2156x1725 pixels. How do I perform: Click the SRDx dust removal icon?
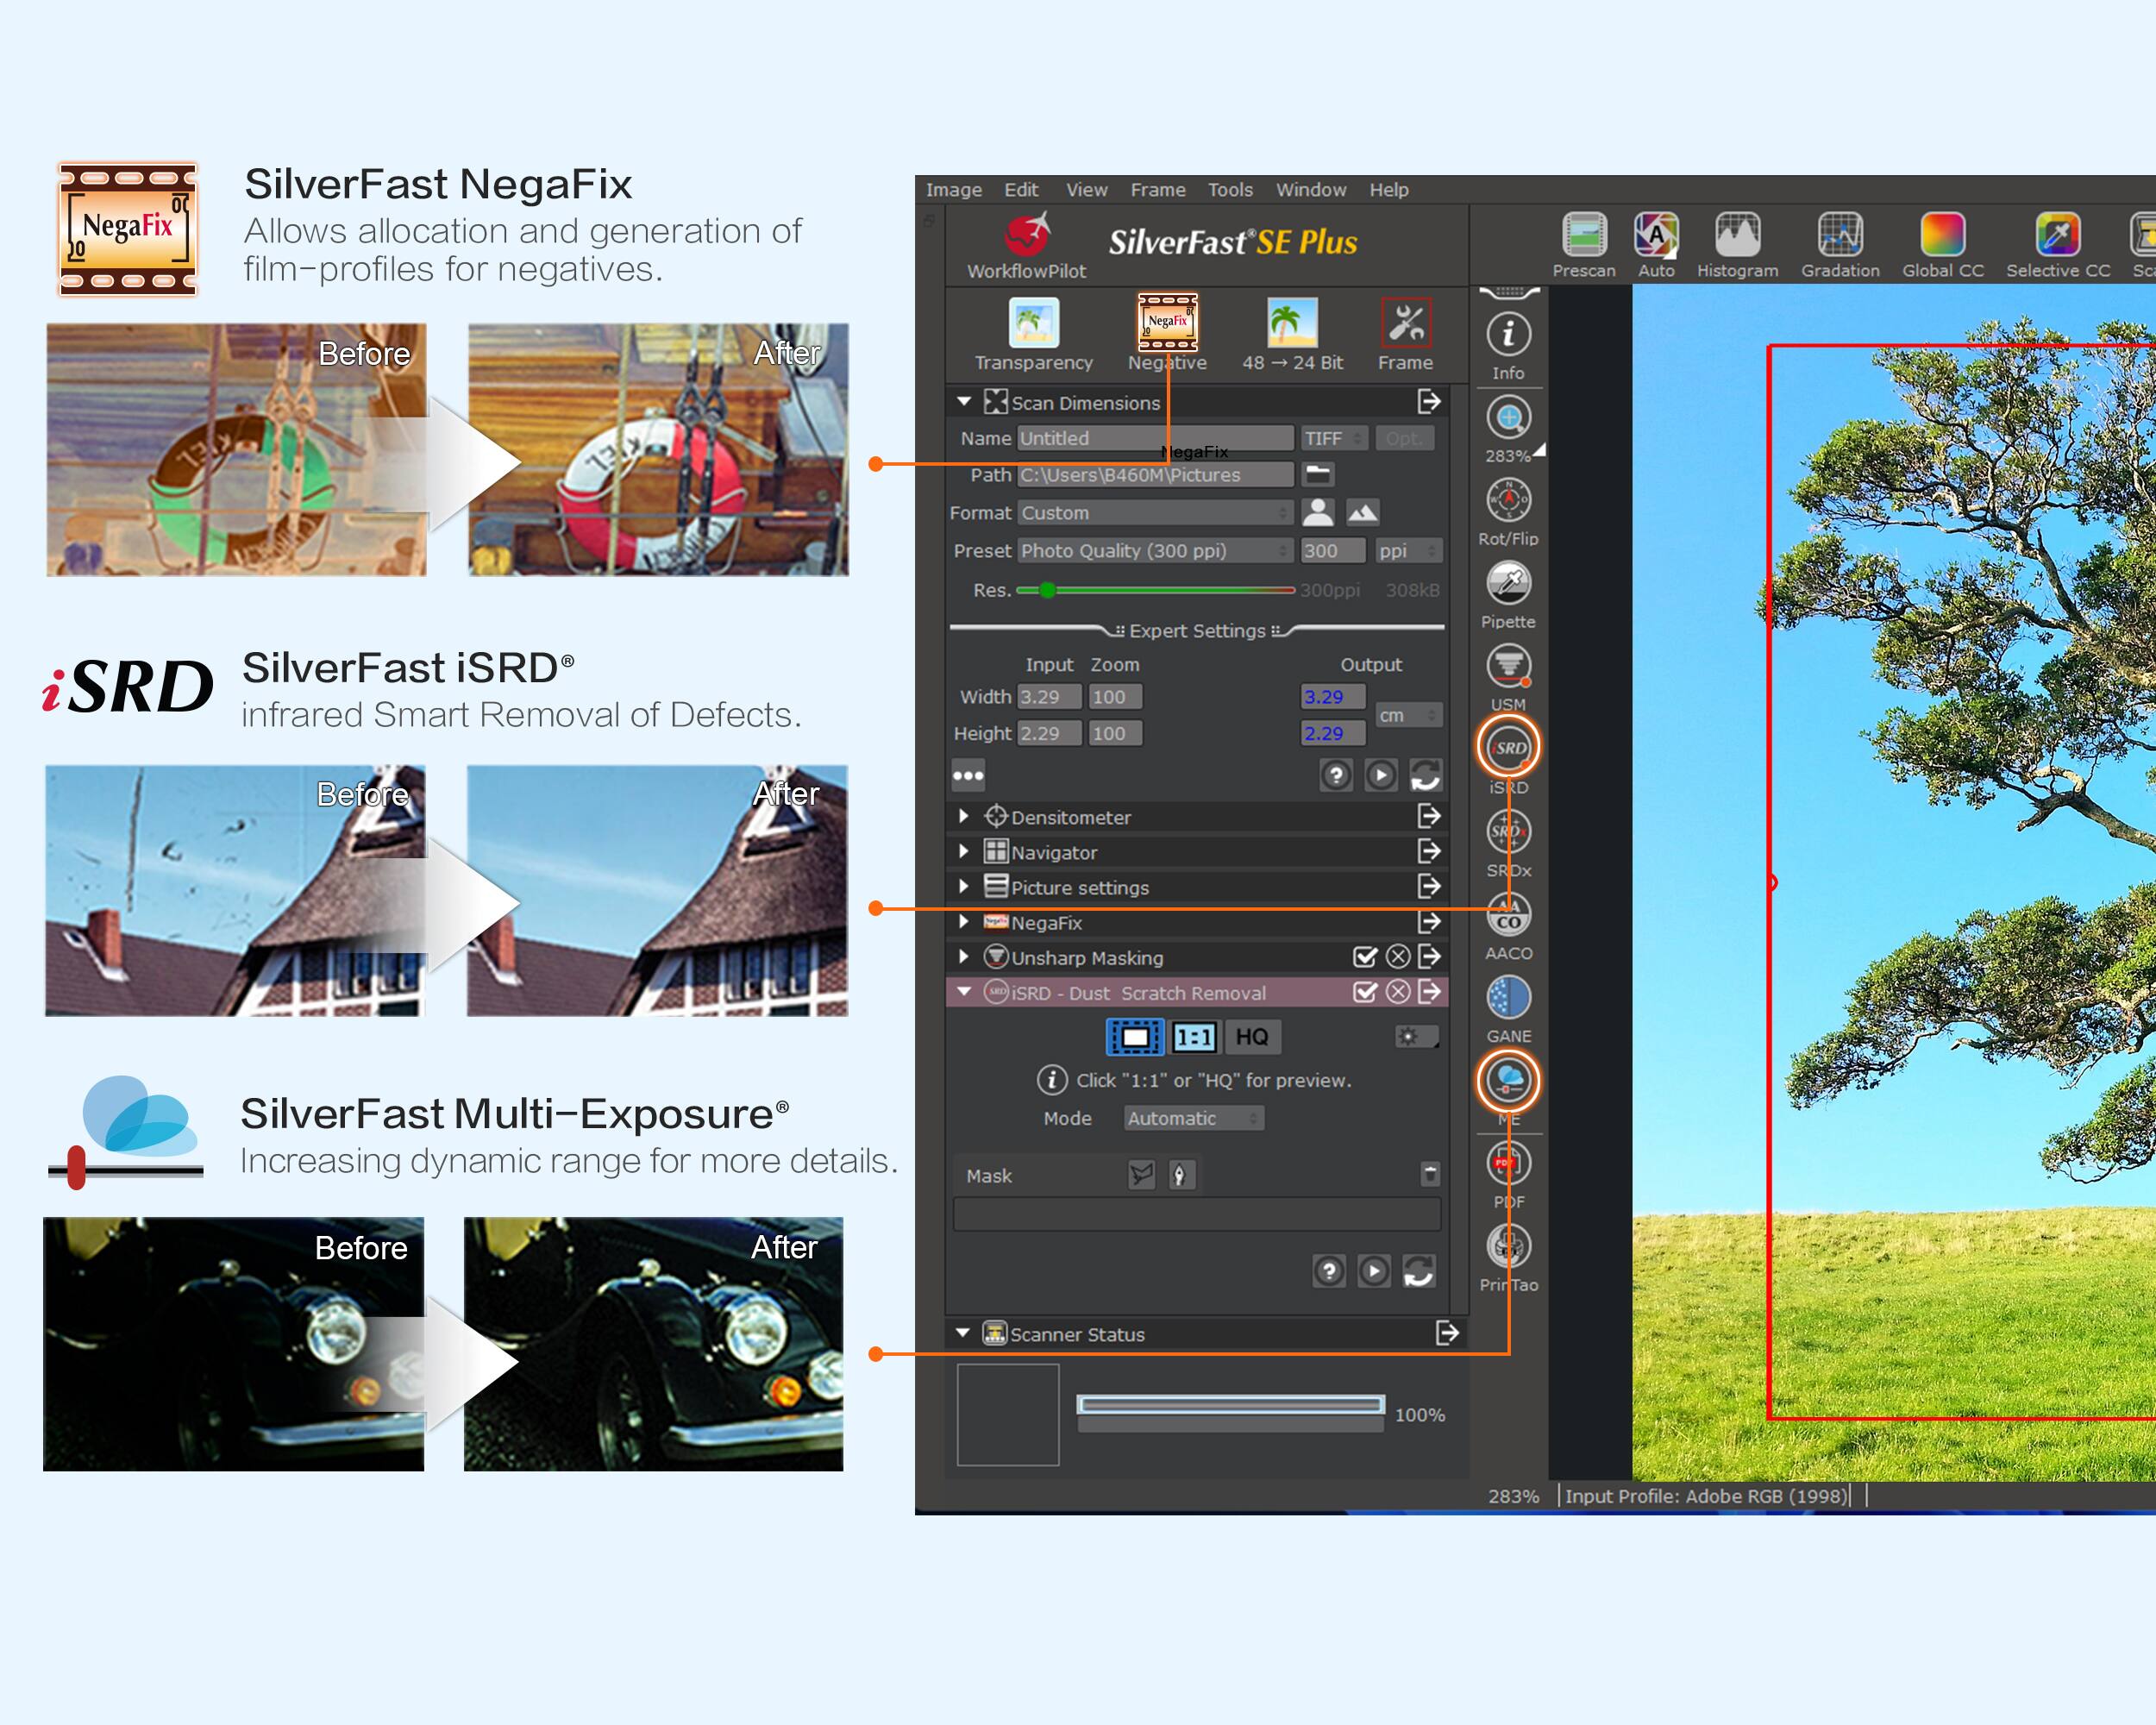tap(1508, 832)
